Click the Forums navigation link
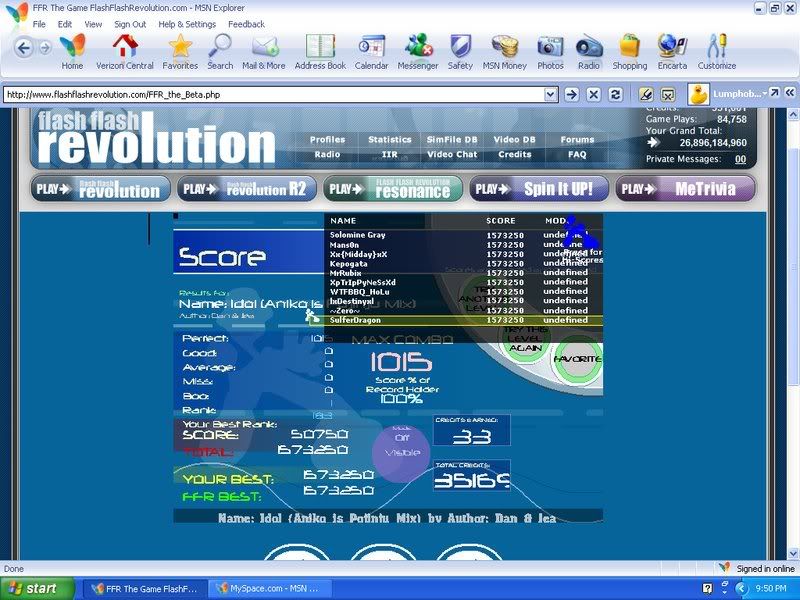The height and width of the screenshot is (600, 800). 577,140
